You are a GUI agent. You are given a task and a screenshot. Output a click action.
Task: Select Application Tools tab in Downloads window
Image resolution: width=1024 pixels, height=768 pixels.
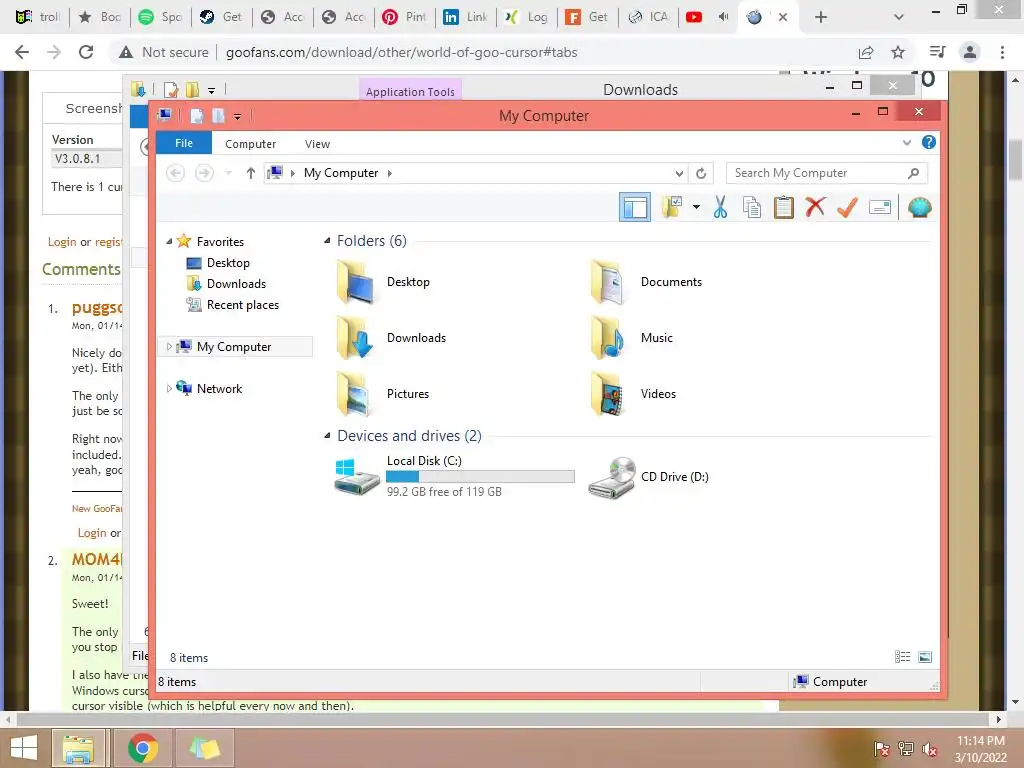tap(410, 91)
